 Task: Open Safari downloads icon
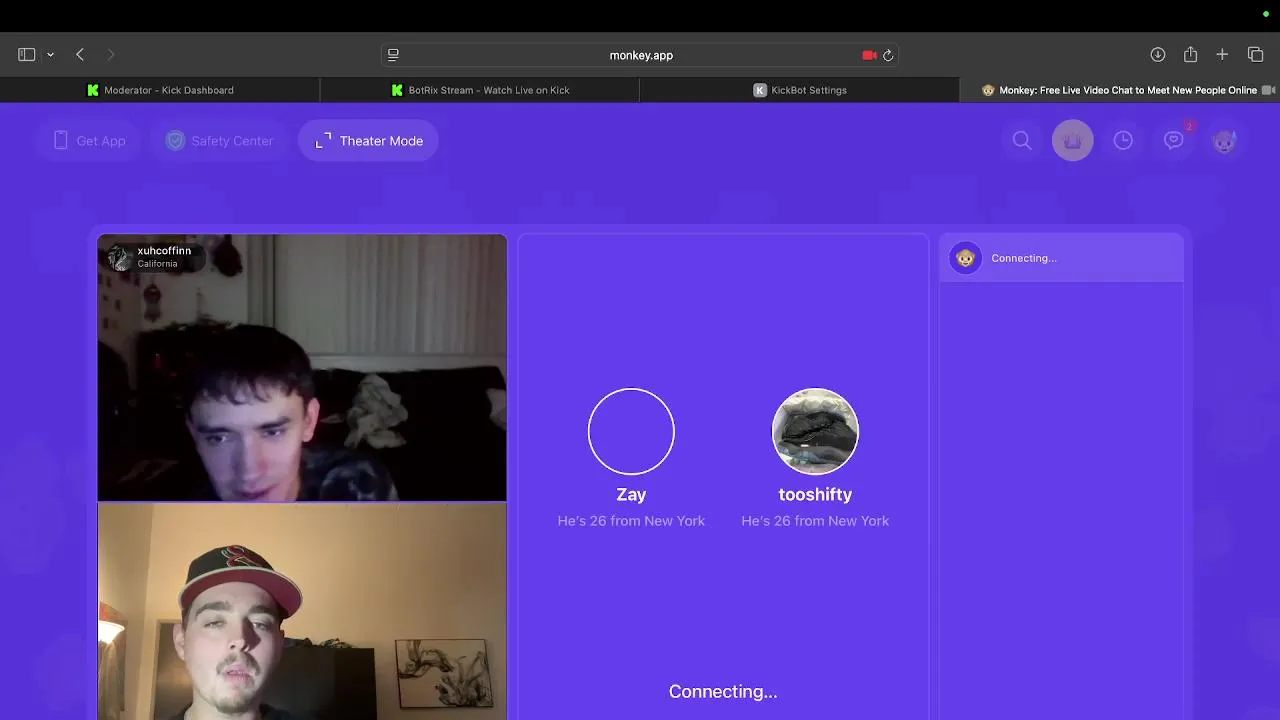click(1158, 55)
